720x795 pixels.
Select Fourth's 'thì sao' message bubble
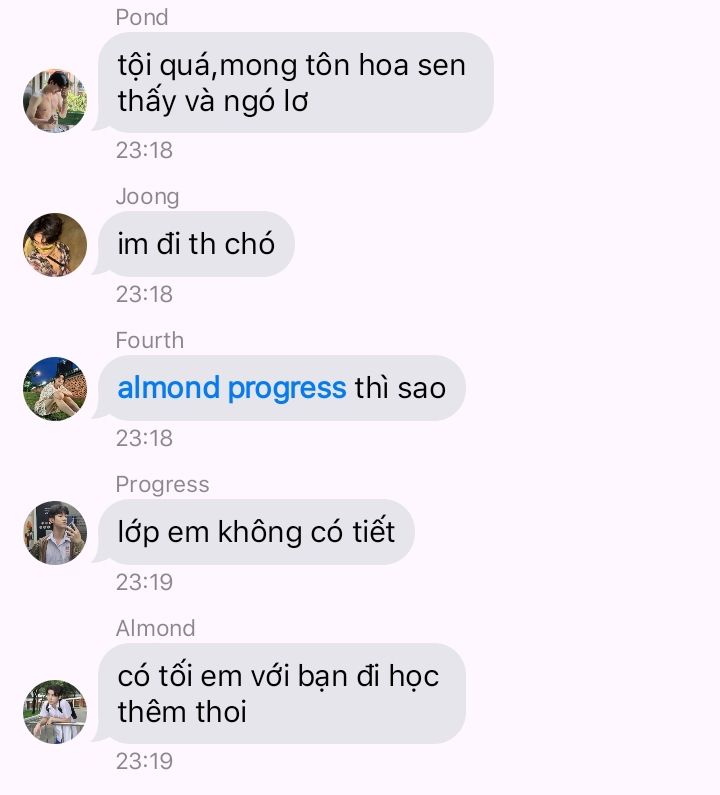coord(281,388)
